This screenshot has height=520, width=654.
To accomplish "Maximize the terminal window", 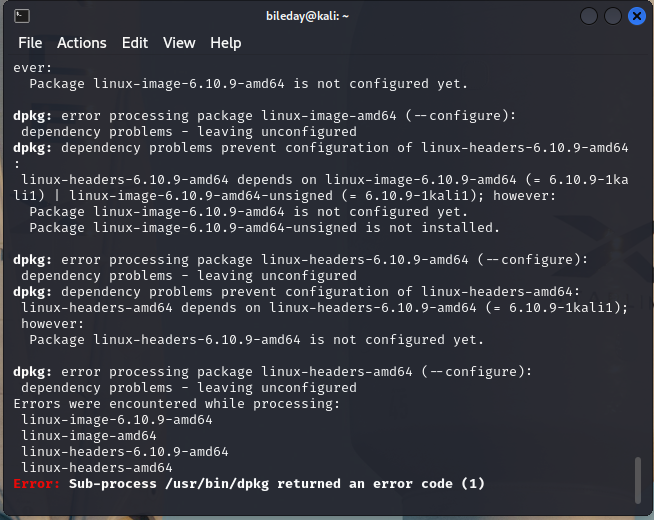I will click(612, 16).
